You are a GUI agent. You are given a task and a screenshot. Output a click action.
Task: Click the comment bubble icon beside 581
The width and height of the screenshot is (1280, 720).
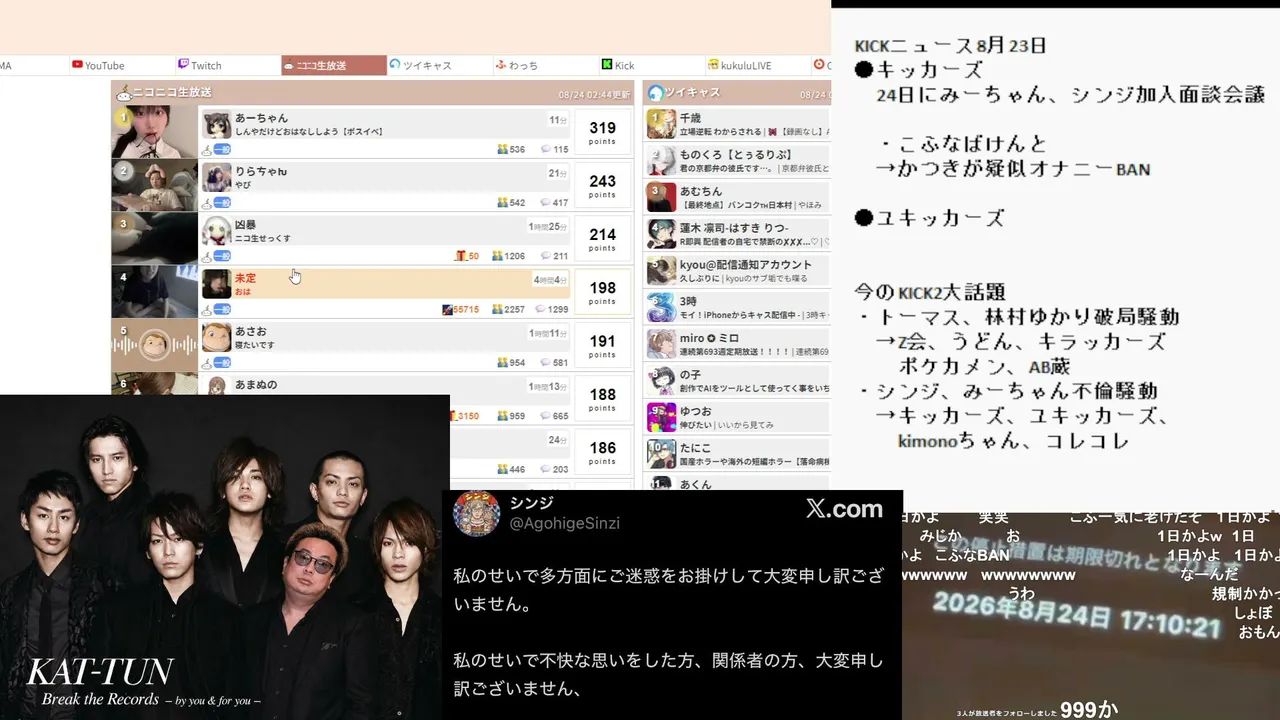[546, 363]
